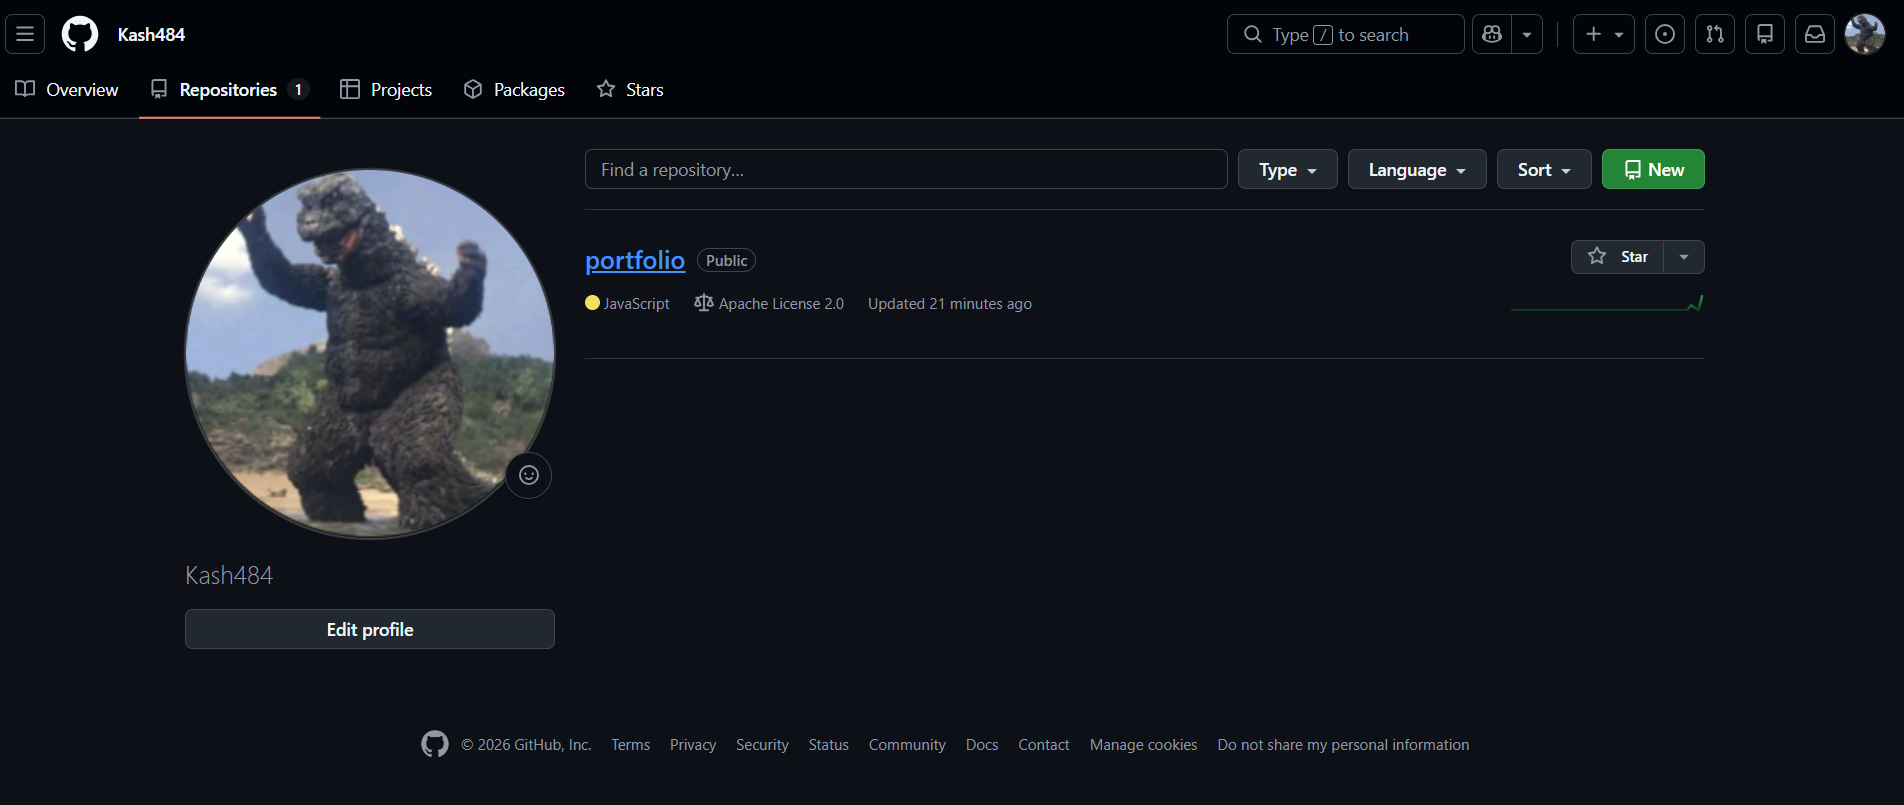The height and width of the screenshot is (805, 1904).
Task: Open the Community footer link
Action: click(907, 744)
